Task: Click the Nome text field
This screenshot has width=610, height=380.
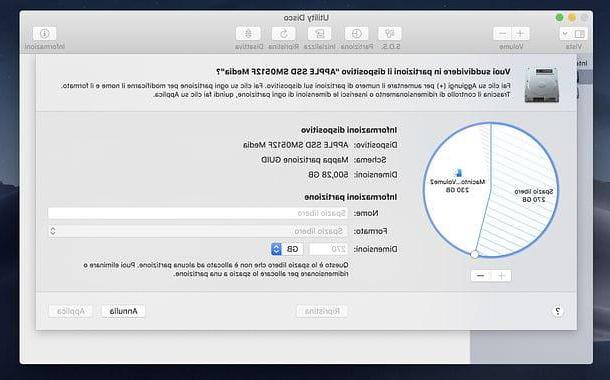Action: pos(198,213)
